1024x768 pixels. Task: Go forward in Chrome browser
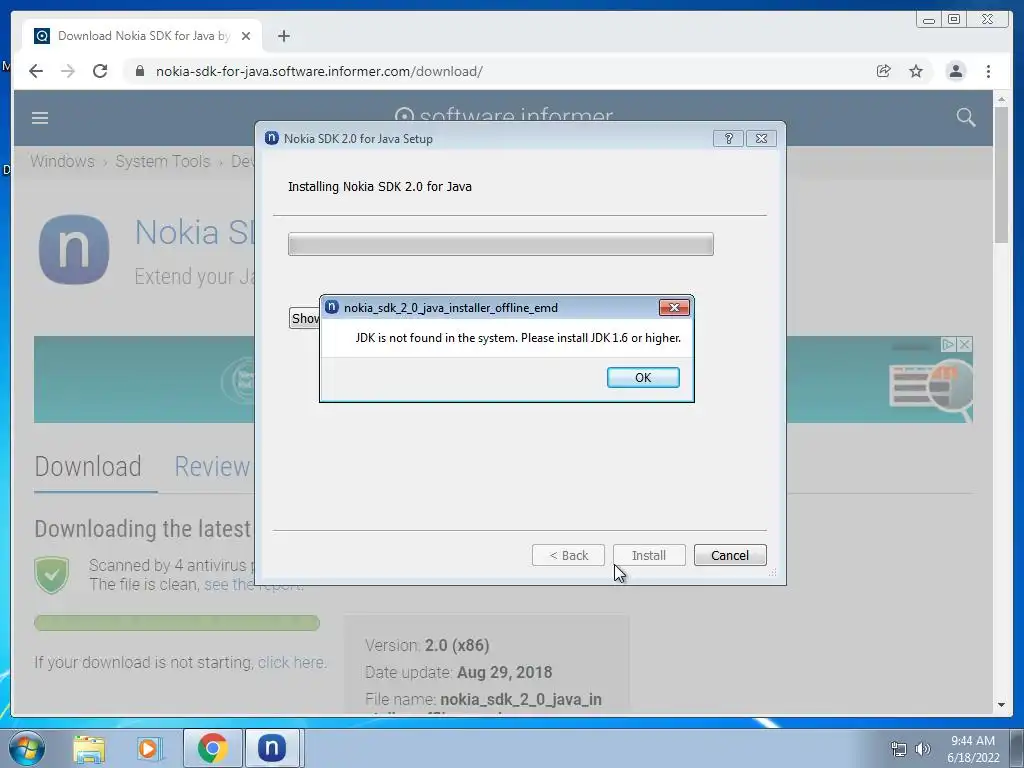[68, 71]
